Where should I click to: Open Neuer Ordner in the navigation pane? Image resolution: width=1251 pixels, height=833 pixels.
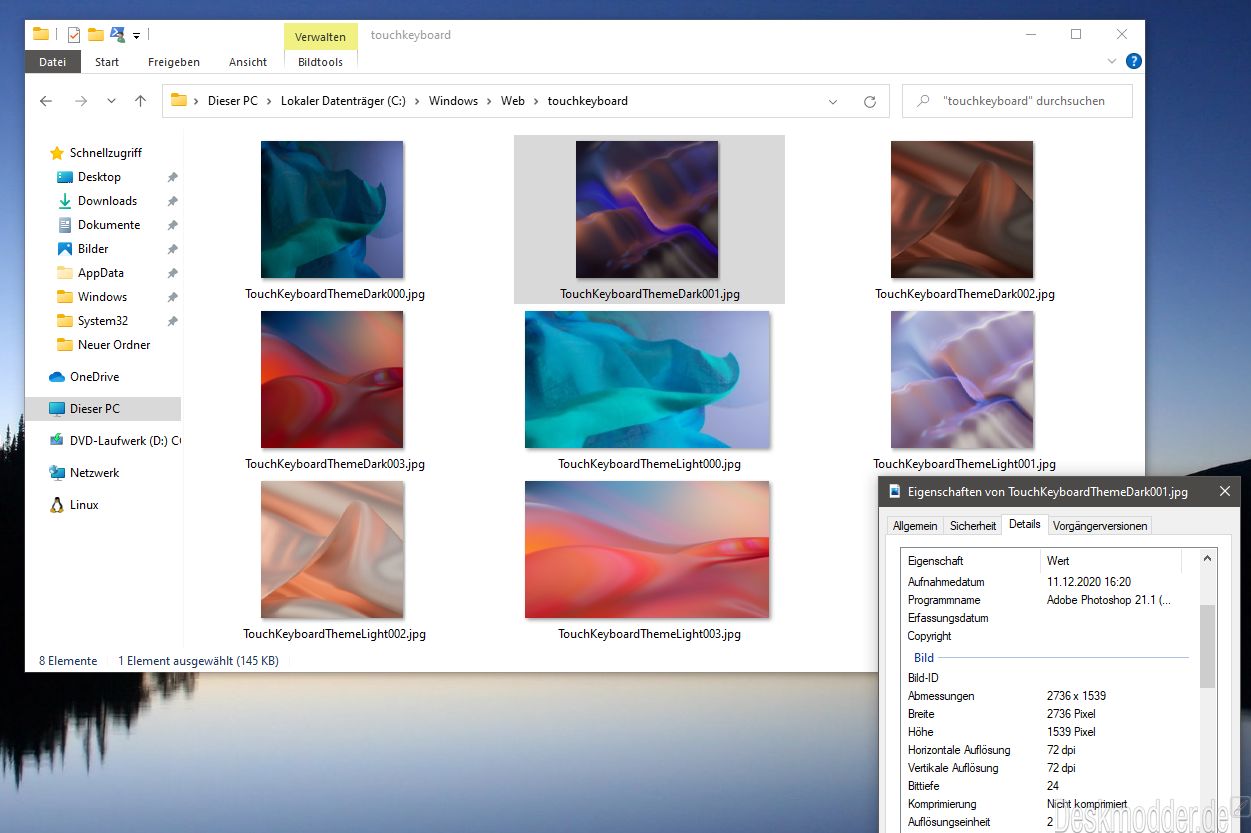click(114, 345)
